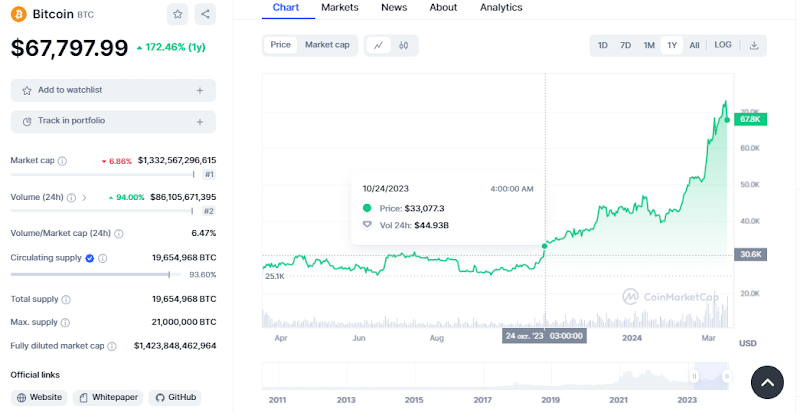The width and height of the screenshot is (800, 413).
Task: Download chart data using the download icon
Action: pyautogui.click(x=754, y=45)
